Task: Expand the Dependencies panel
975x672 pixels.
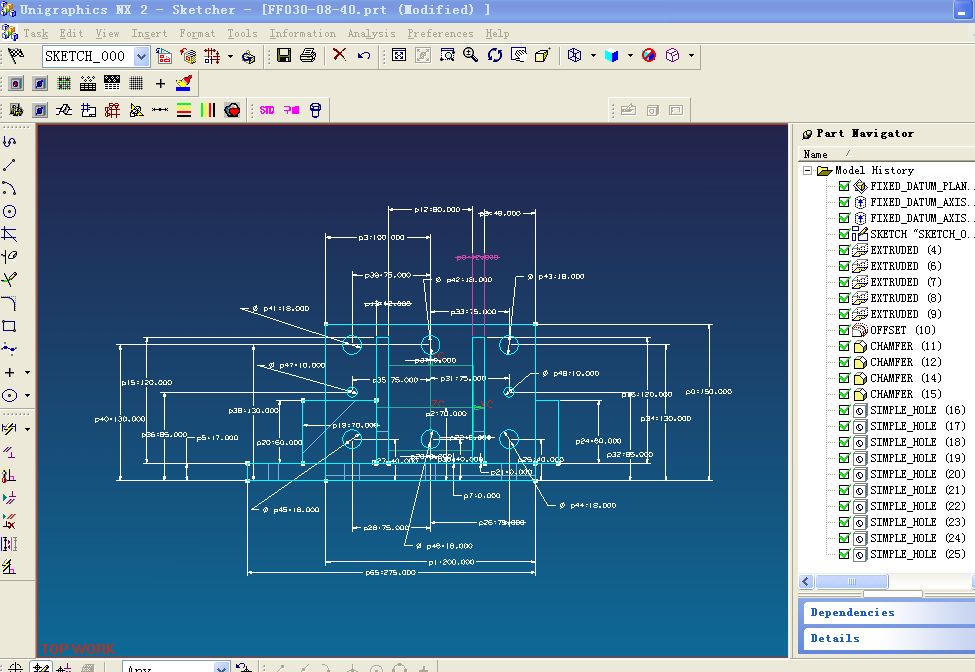Action: [889, 613]
